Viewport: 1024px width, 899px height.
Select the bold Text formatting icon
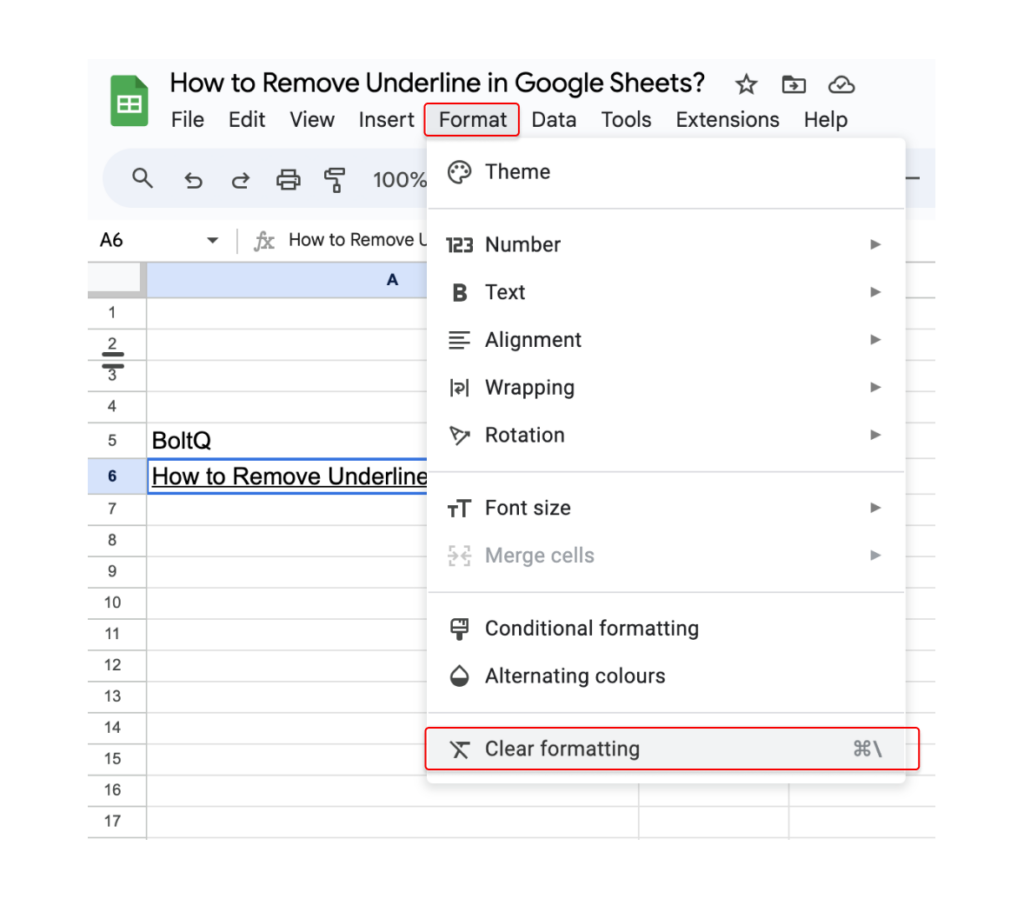[x=459, y=292]
